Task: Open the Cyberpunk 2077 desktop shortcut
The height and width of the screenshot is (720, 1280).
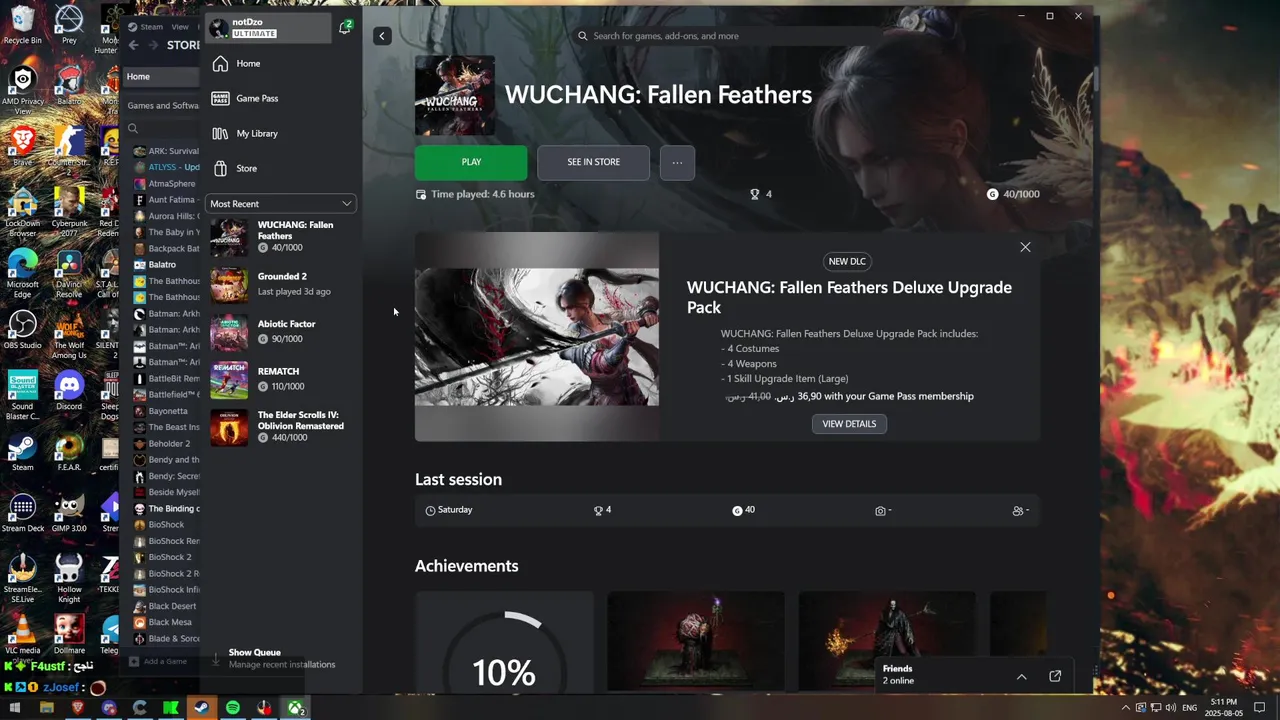Action: point(69,212)
